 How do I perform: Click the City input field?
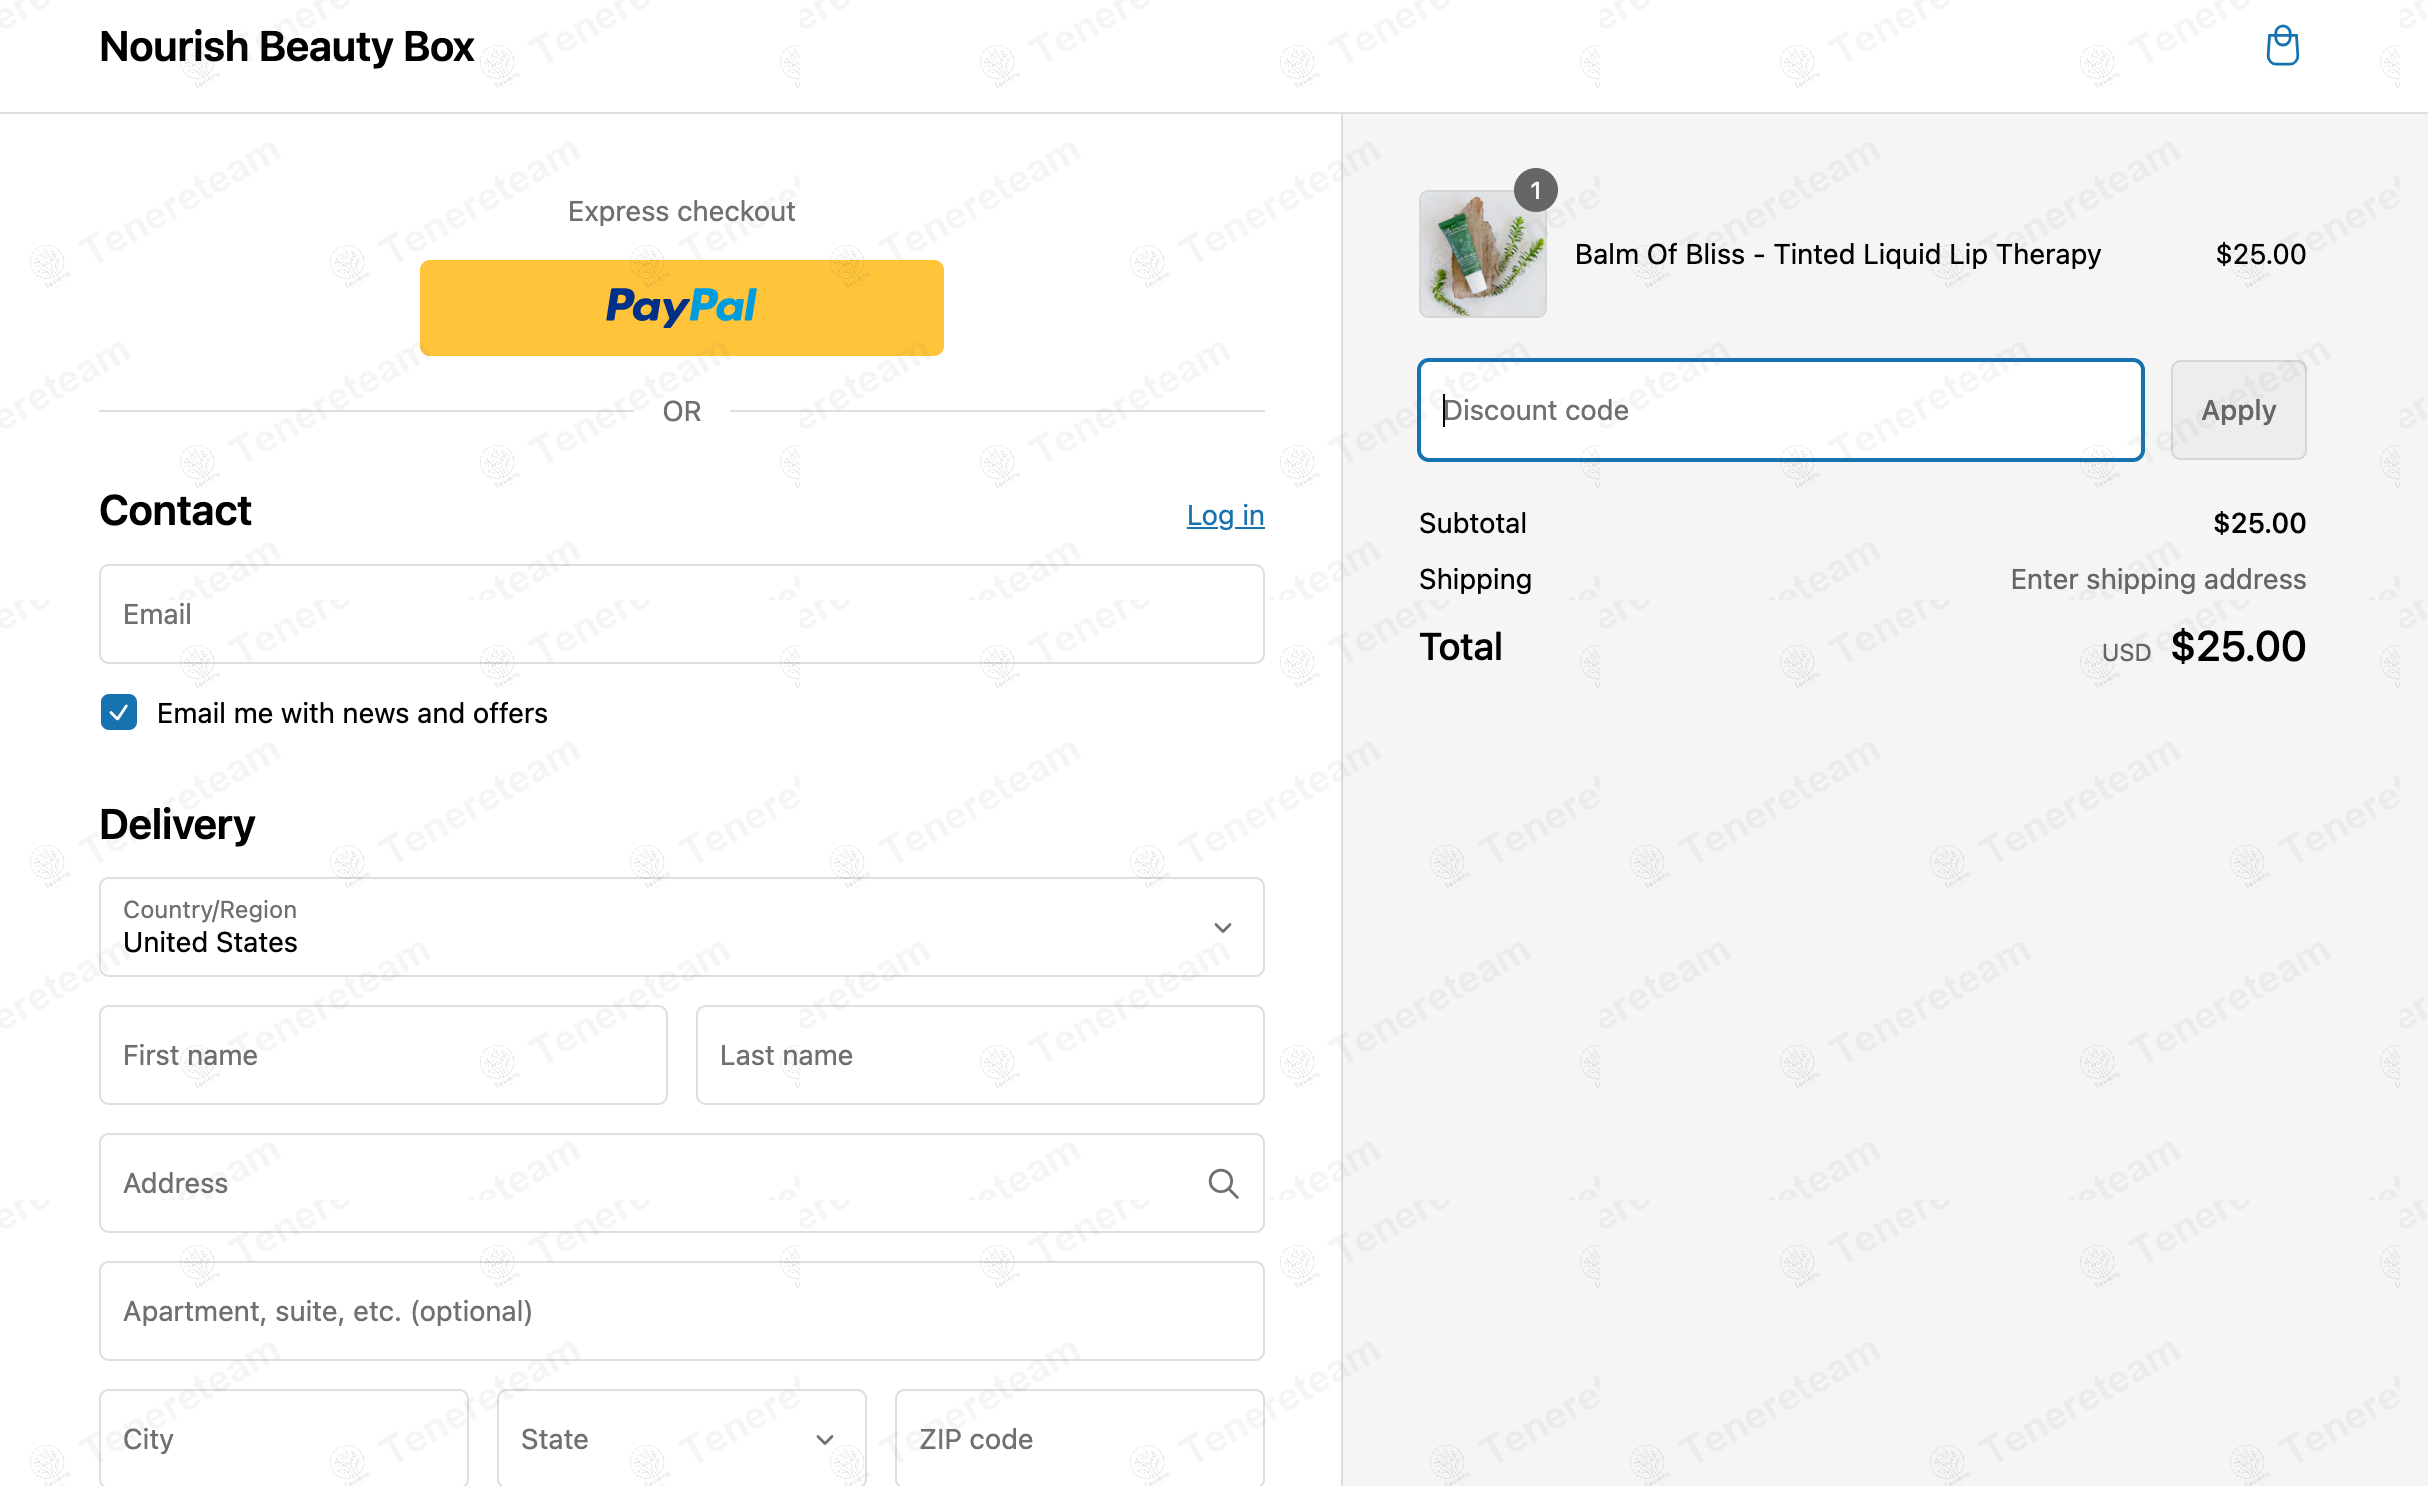[284, 1437]
